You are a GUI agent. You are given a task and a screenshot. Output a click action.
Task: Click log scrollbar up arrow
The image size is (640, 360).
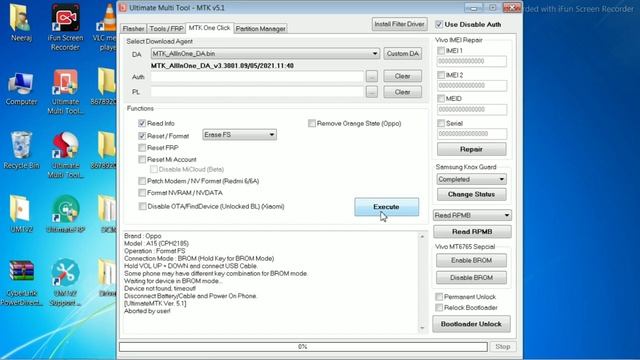pyautogui.click(x=422, y=236)
